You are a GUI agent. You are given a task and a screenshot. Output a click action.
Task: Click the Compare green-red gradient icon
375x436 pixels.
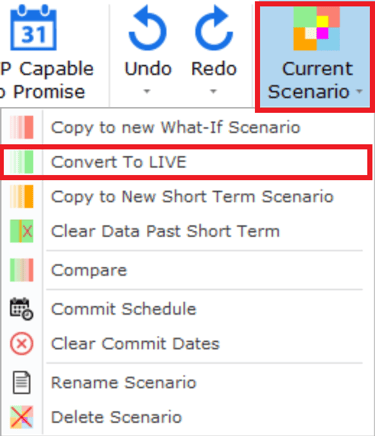[22, 270]
